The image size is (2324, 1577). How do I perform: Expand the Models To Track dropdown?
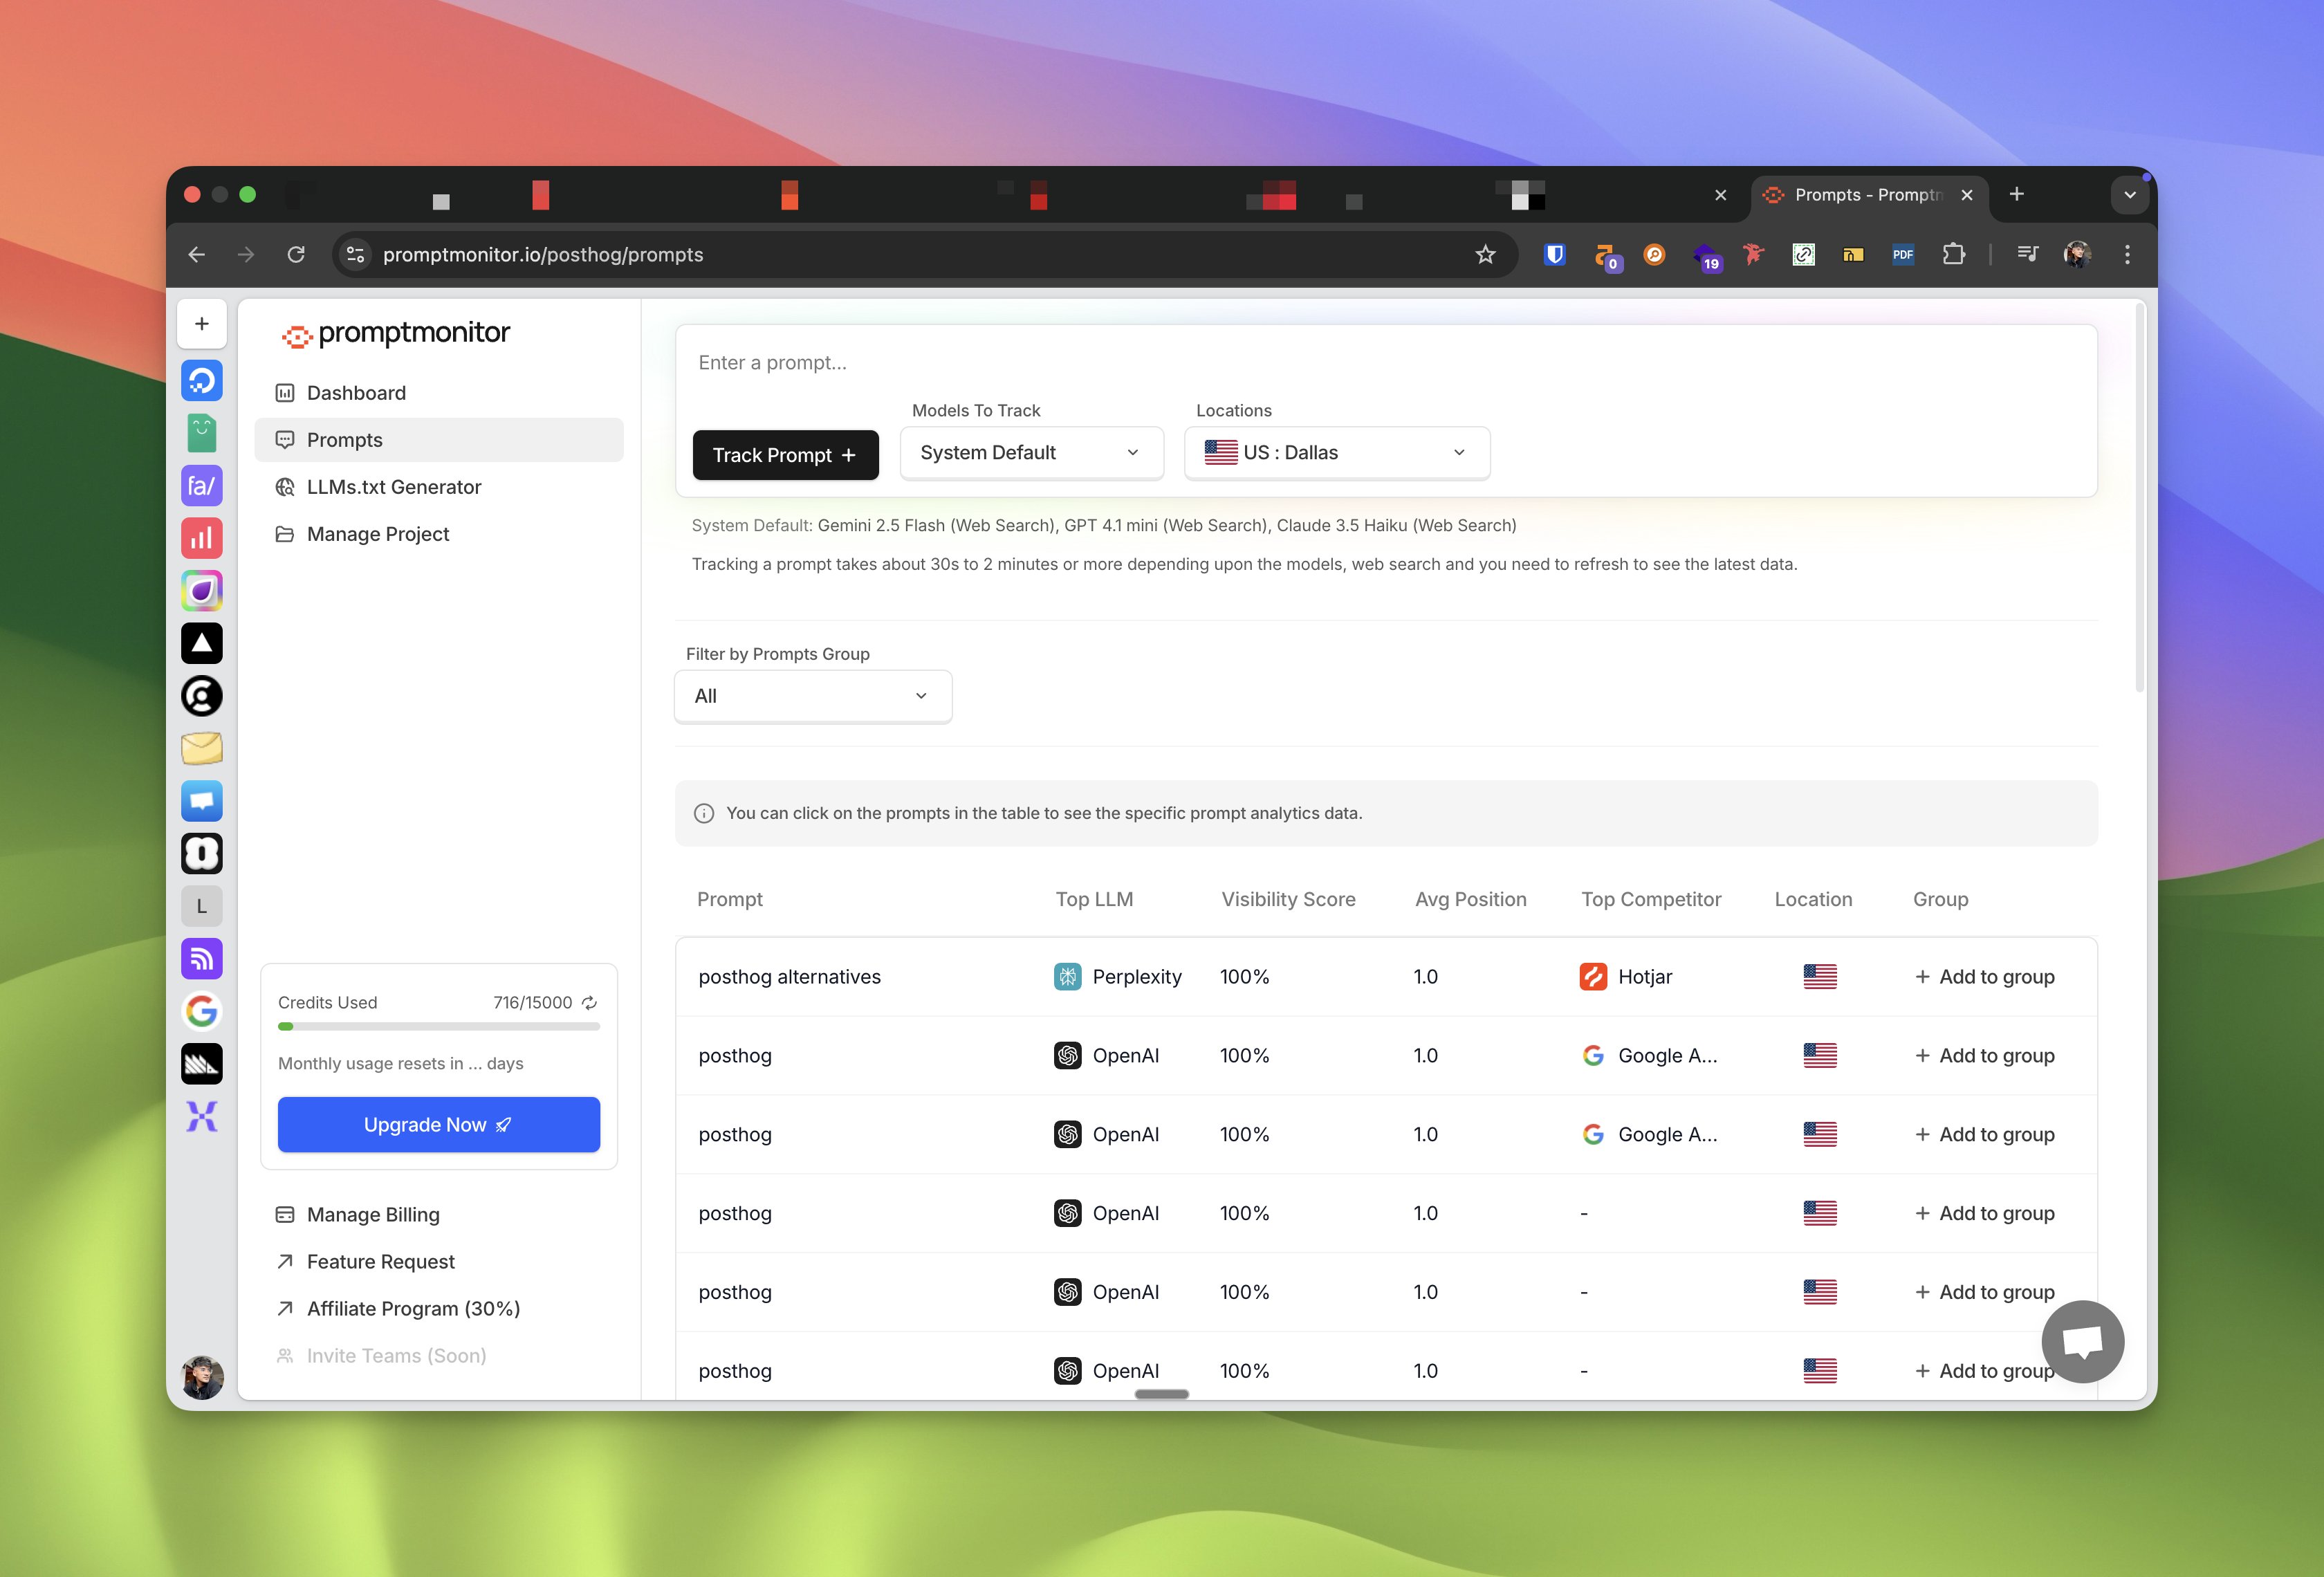pos(1031,453)
